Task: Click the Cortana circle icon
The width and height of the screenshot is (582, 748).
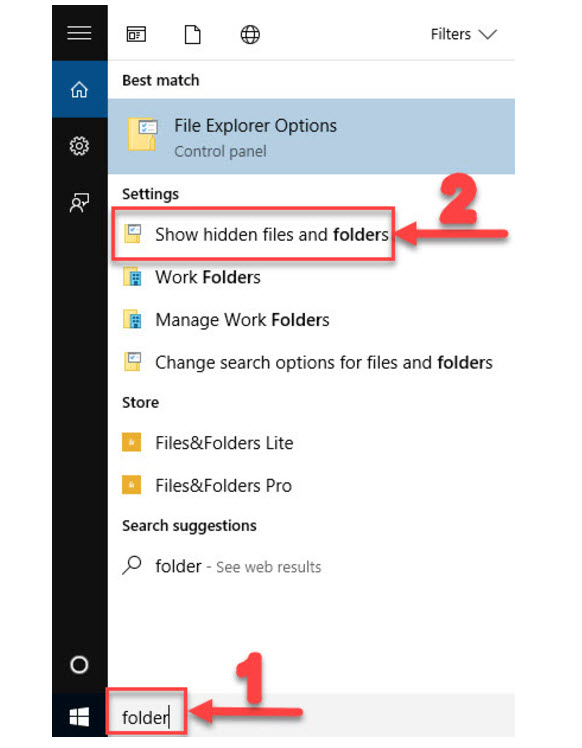Action: [x=79, y=665]
